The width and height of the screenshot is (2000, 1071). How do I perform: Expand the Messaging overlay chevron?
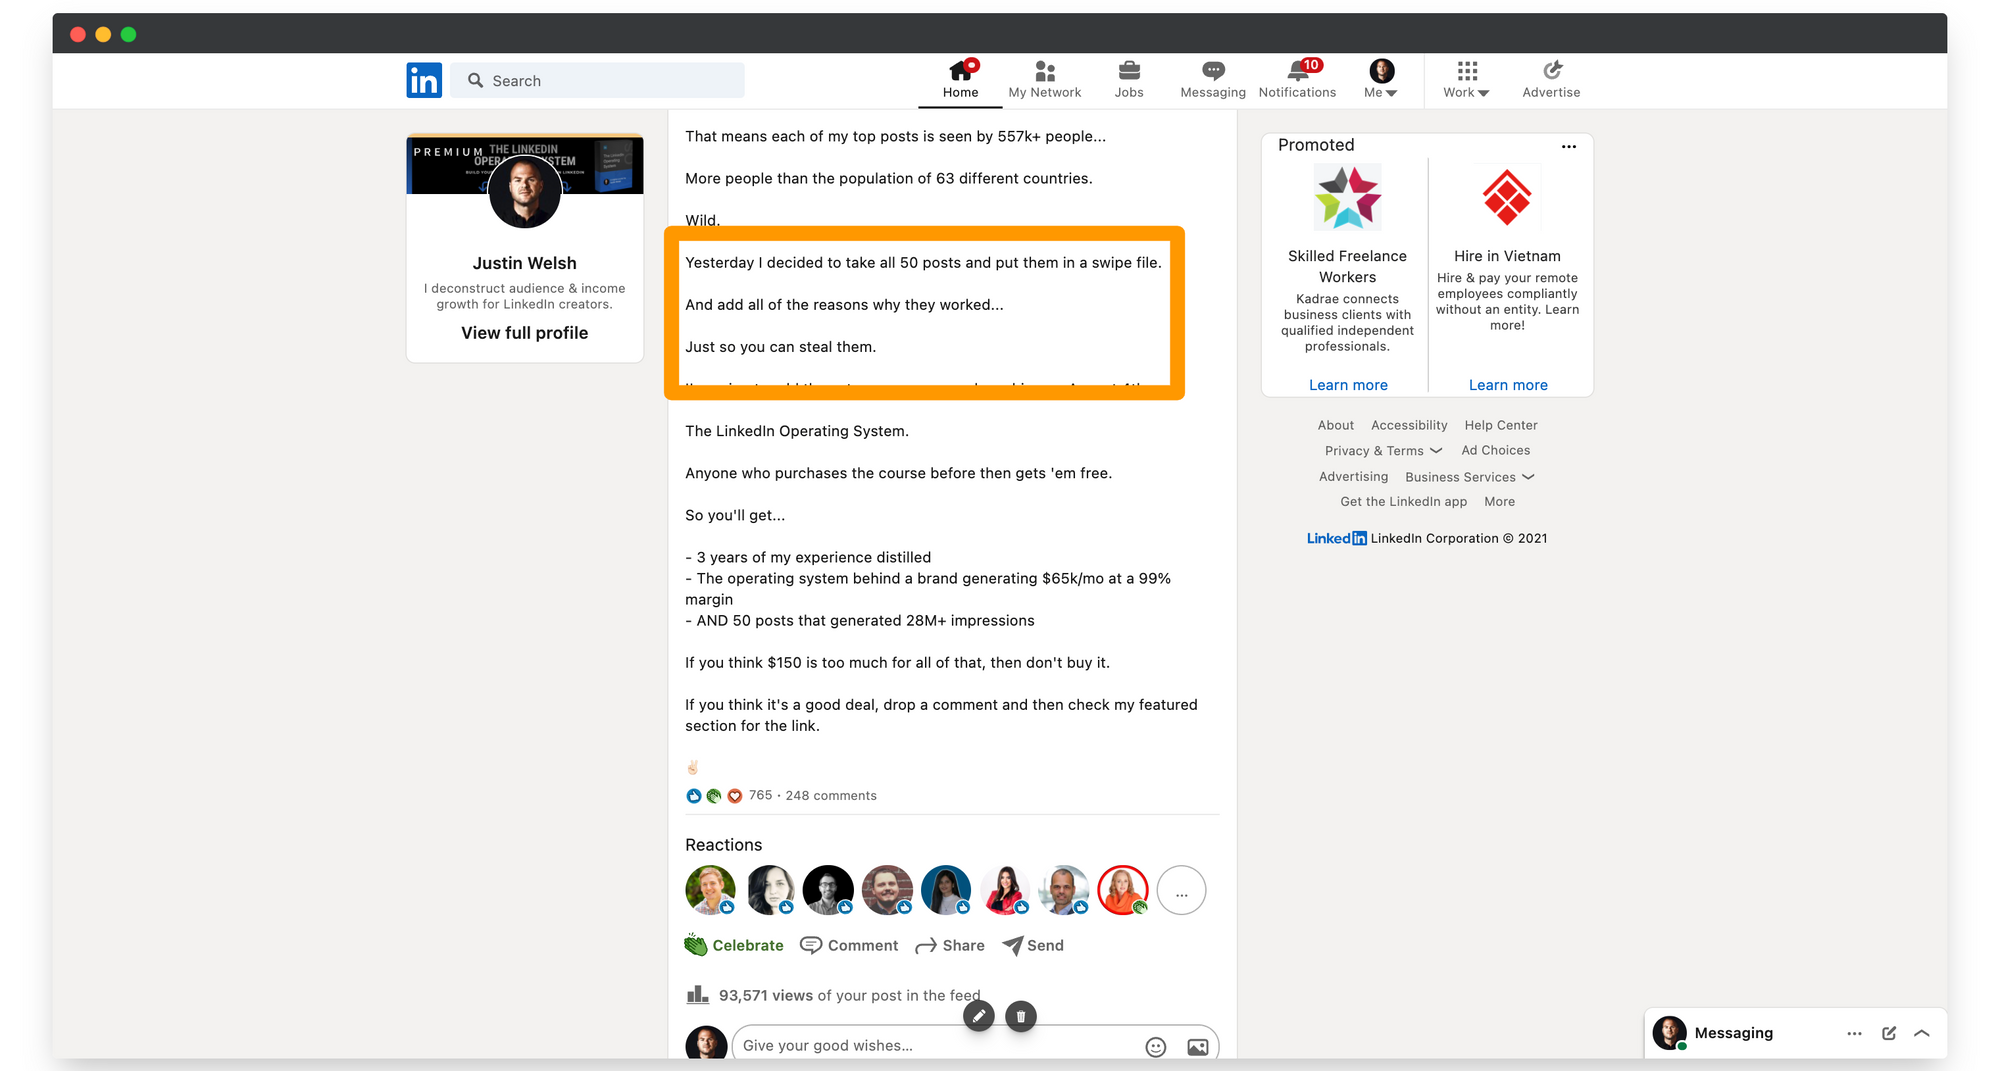point(1922,1033)
